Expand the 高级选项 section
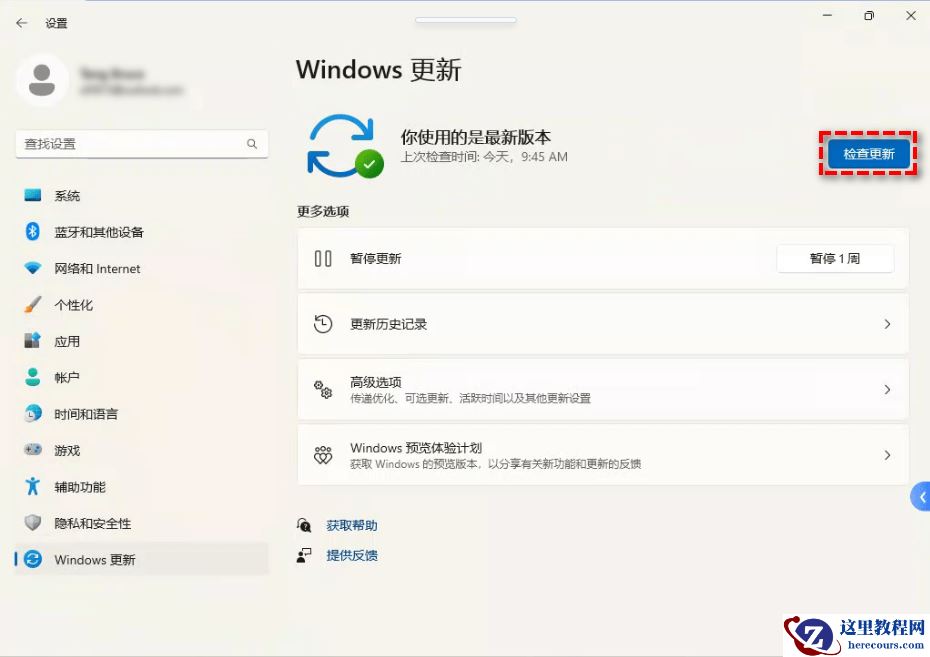Image resolution: width=930 pixels, height=657 pixels. 887,389
